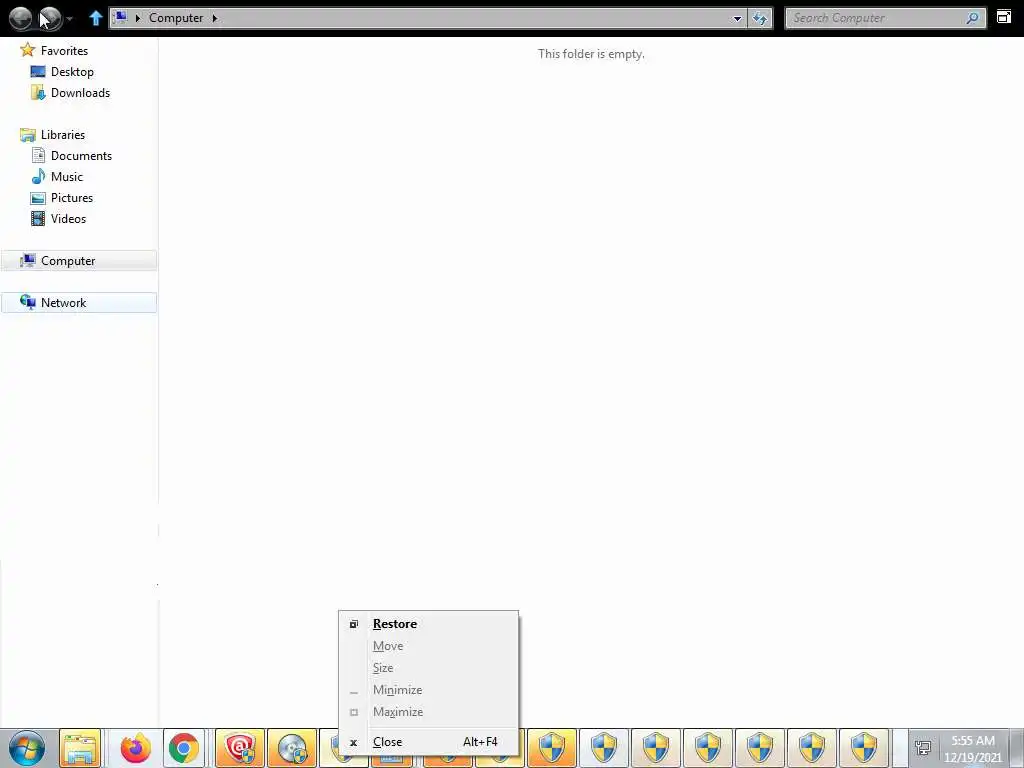Choose Restore from the context menu
The width and height of the screenshot is (1024, 768).
[428, 624]
